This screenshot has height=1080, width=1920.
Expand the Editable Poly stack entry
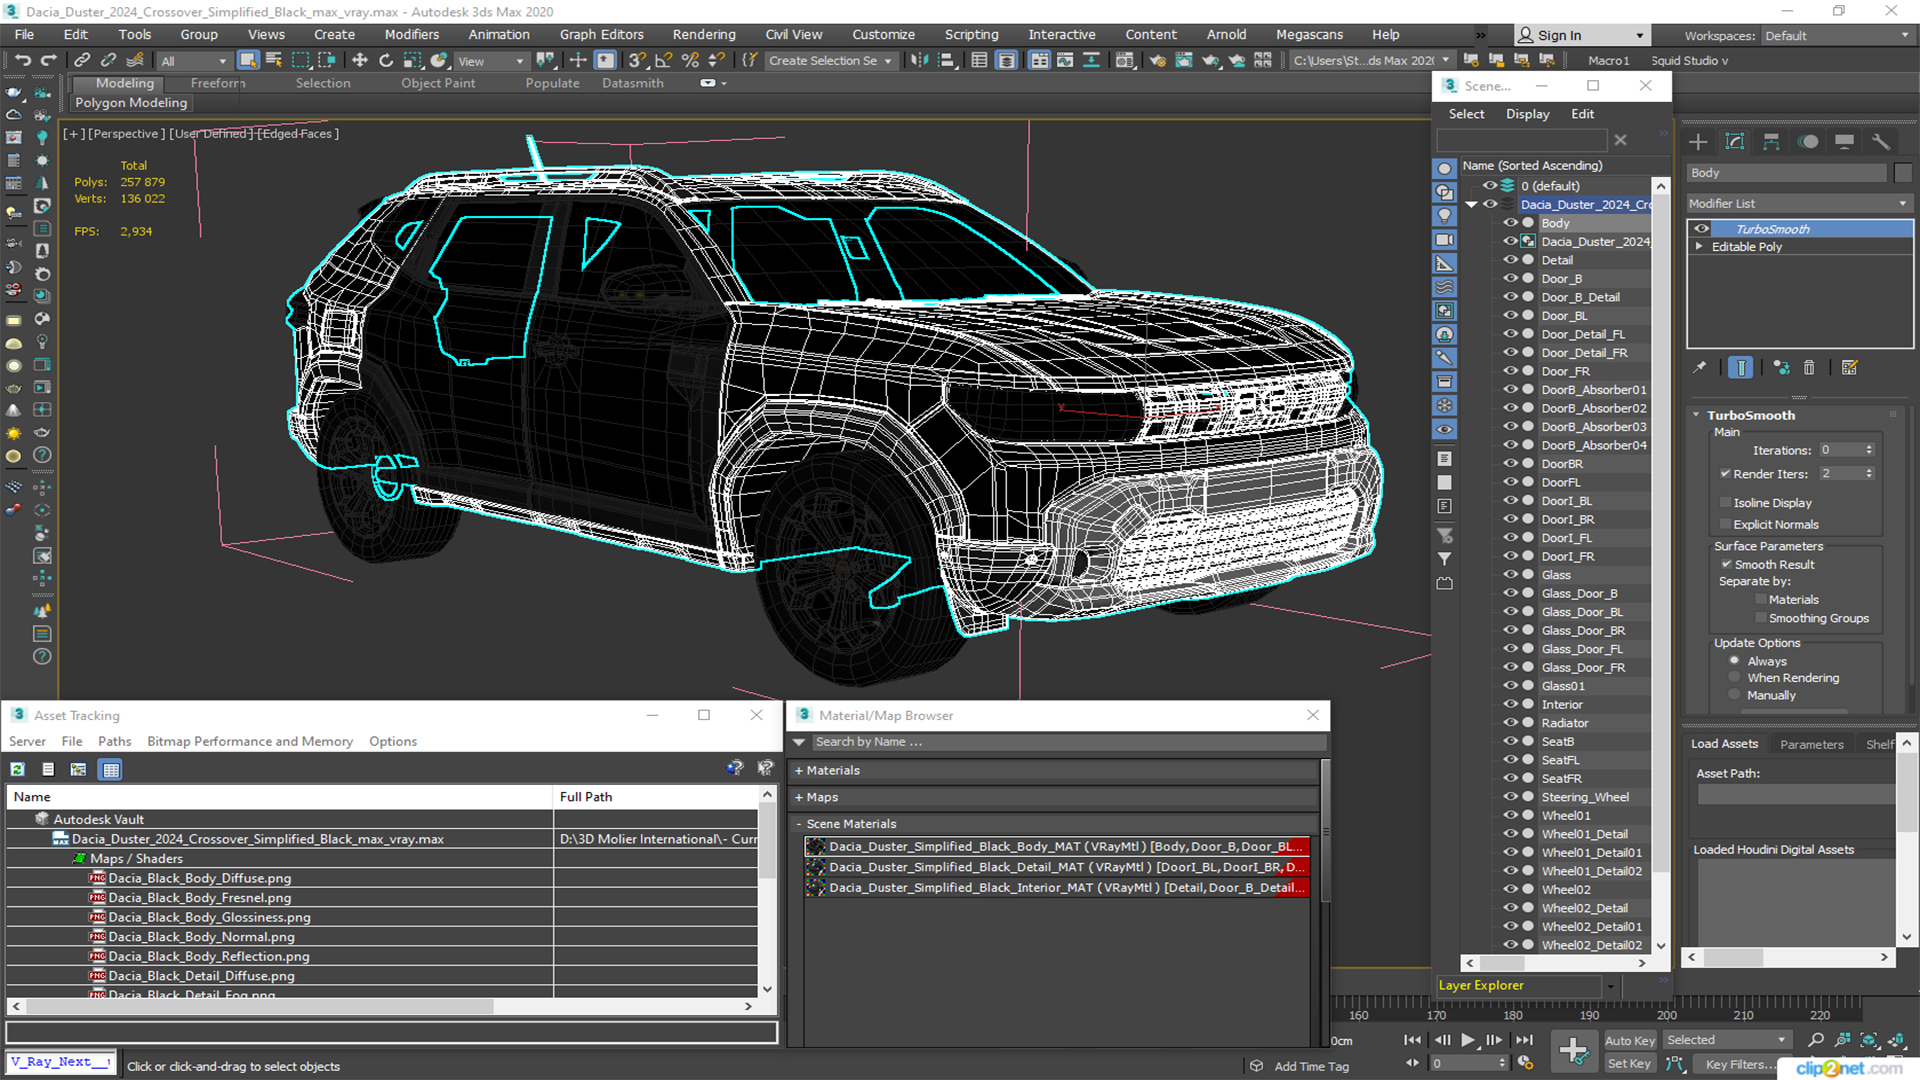1699,247
